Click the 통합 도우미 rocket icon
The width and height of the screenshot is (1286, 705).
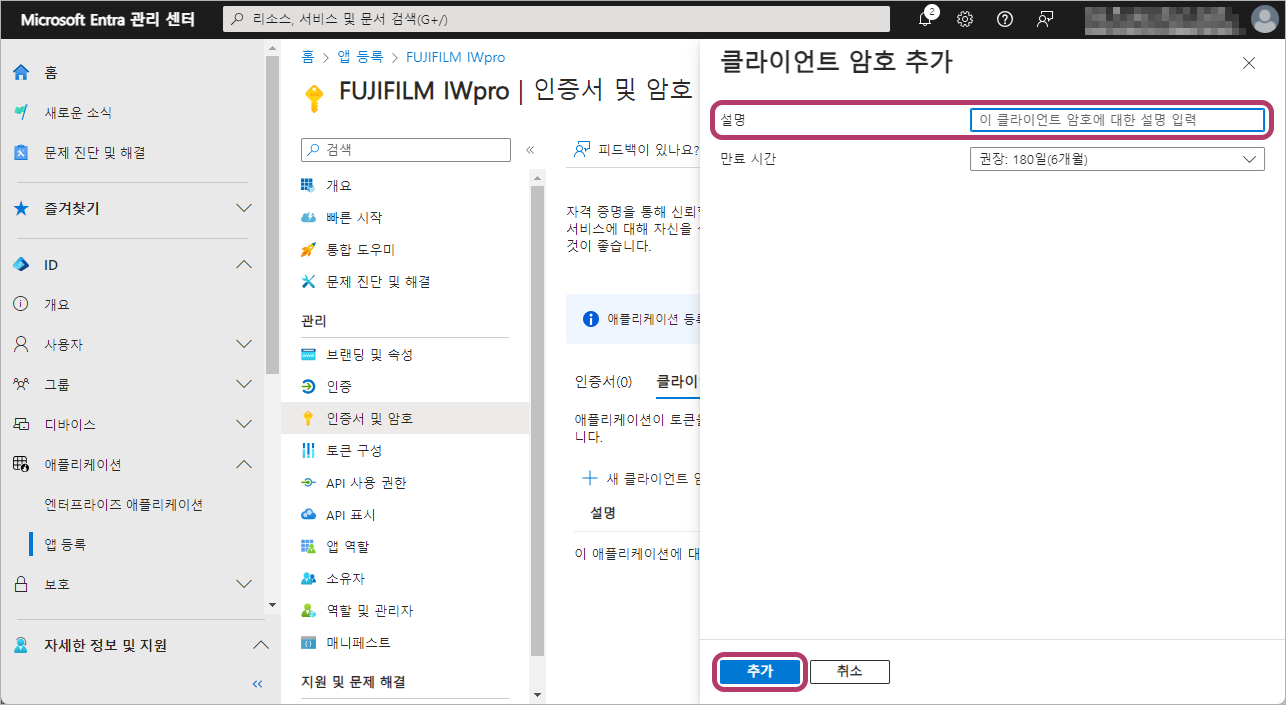pyautogui.click(x=308, y=249)
